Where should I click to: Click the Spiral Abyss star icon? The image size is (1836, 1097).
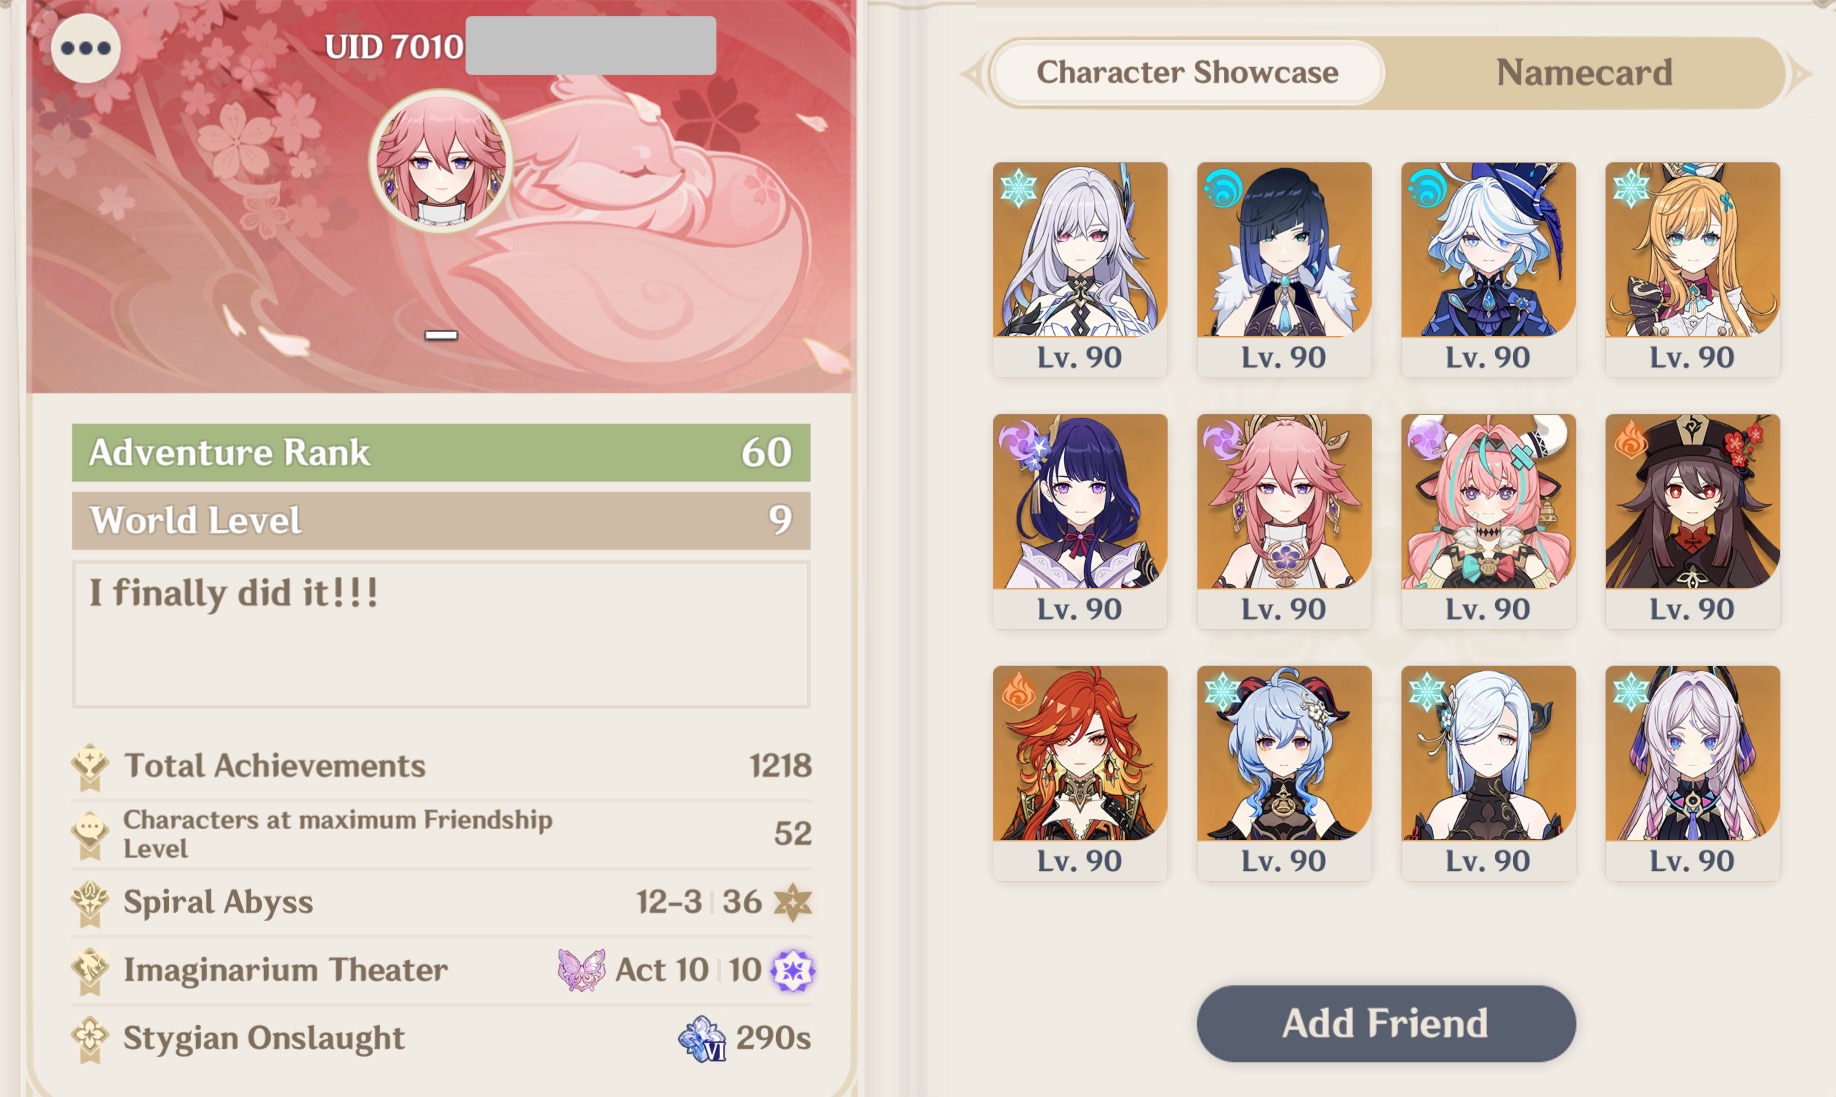coord(793,902)
